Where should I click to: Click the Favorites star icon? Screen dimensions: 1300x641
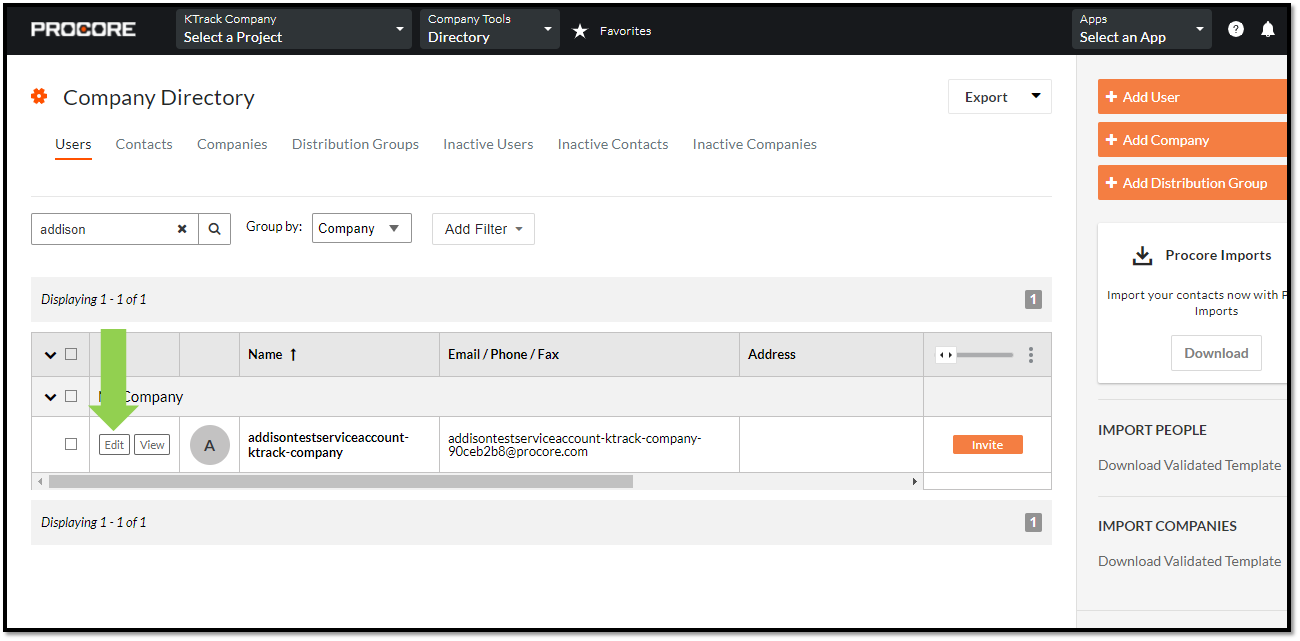point(580,31)
